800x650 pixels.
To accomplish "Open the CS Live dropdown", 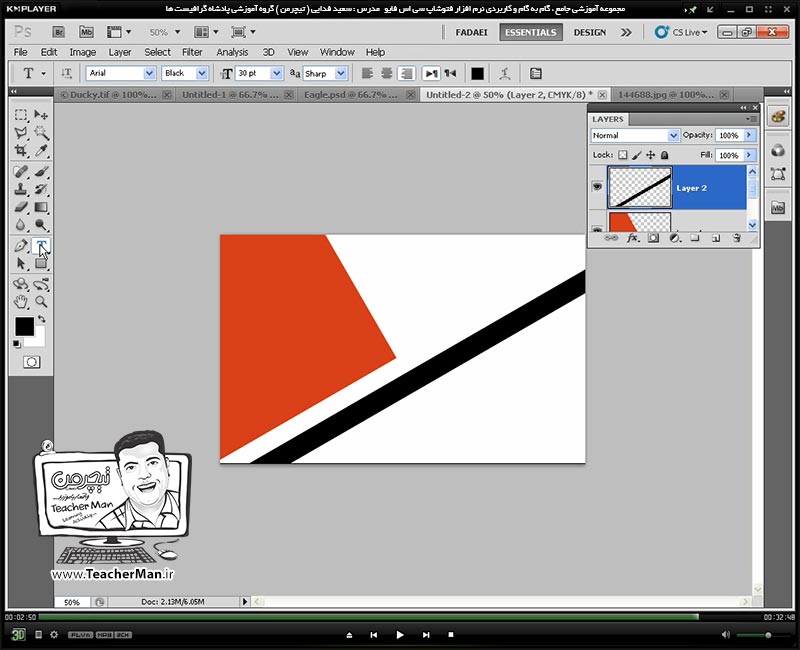I will click(x=682, y=32).
